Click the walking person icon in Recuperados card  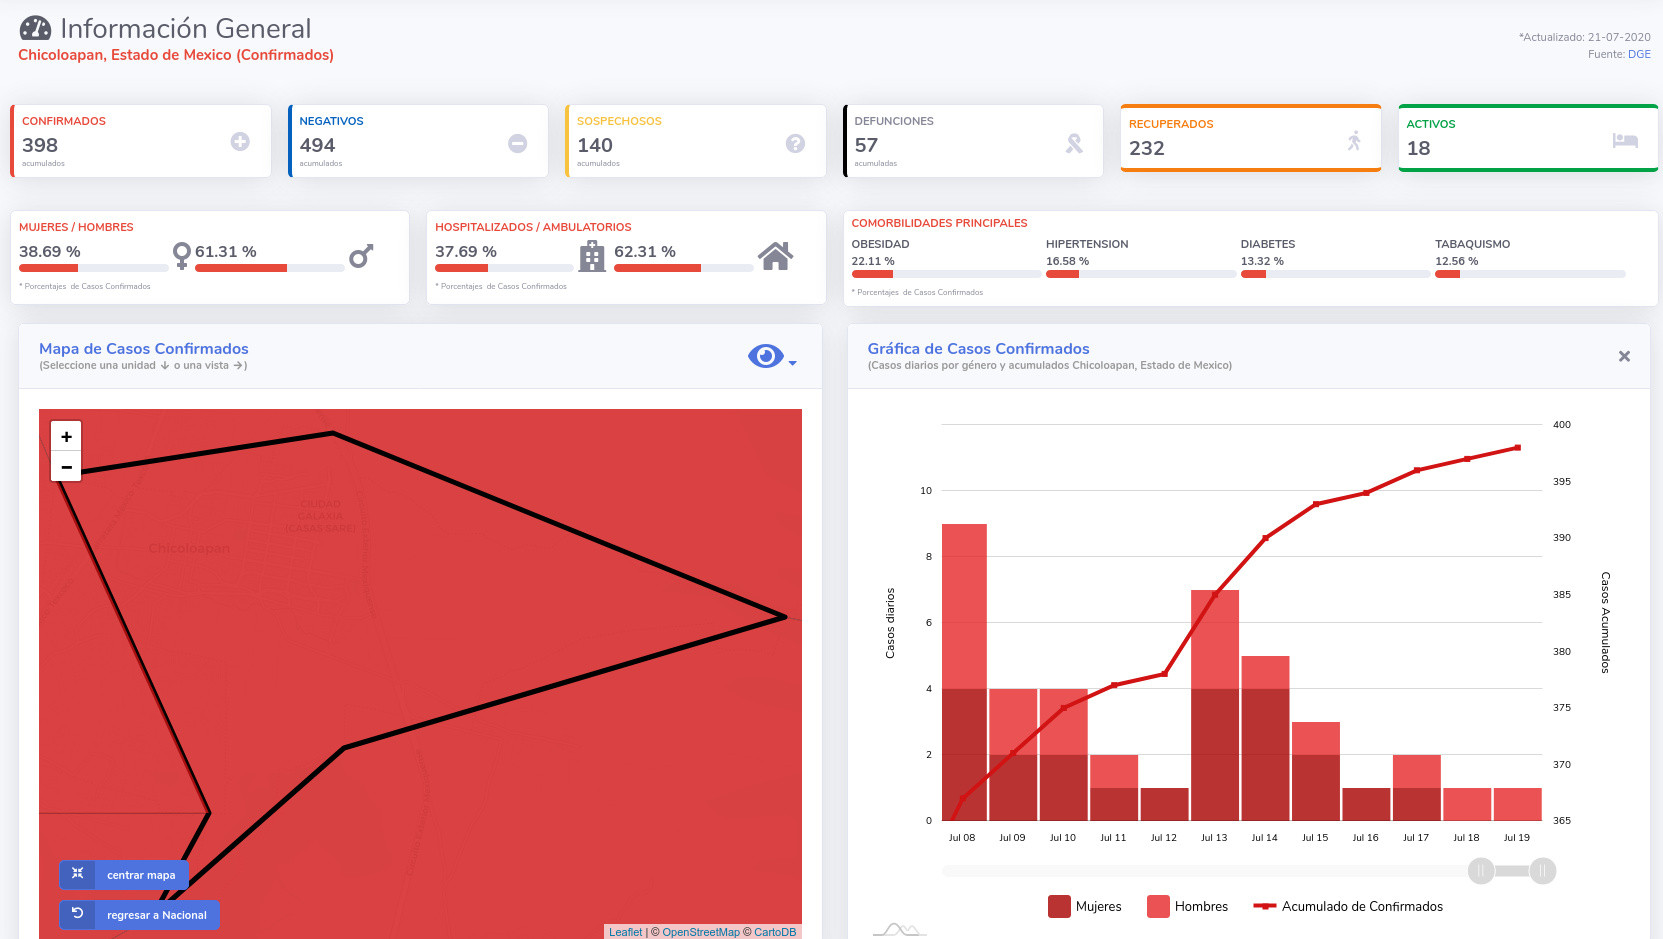click(1354, 141)
